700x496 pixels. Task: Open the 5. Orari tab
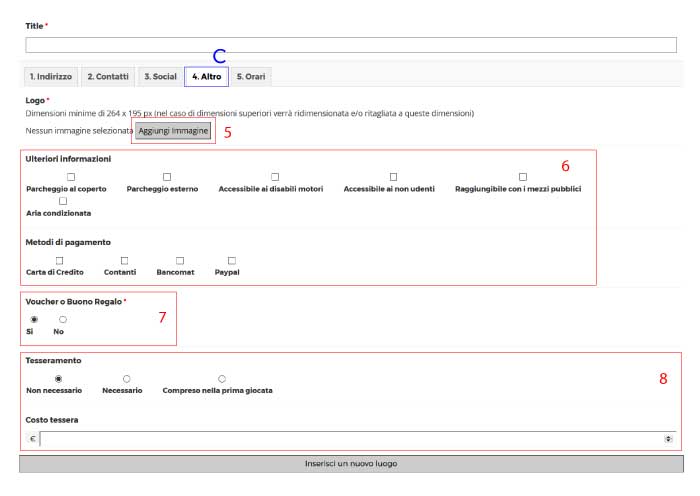point(251,77)
